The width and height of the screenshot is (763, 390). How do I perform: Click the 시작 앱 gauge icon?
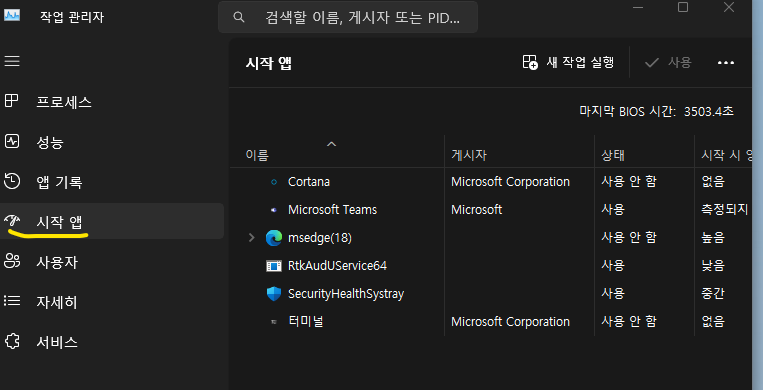pos(12,222)
